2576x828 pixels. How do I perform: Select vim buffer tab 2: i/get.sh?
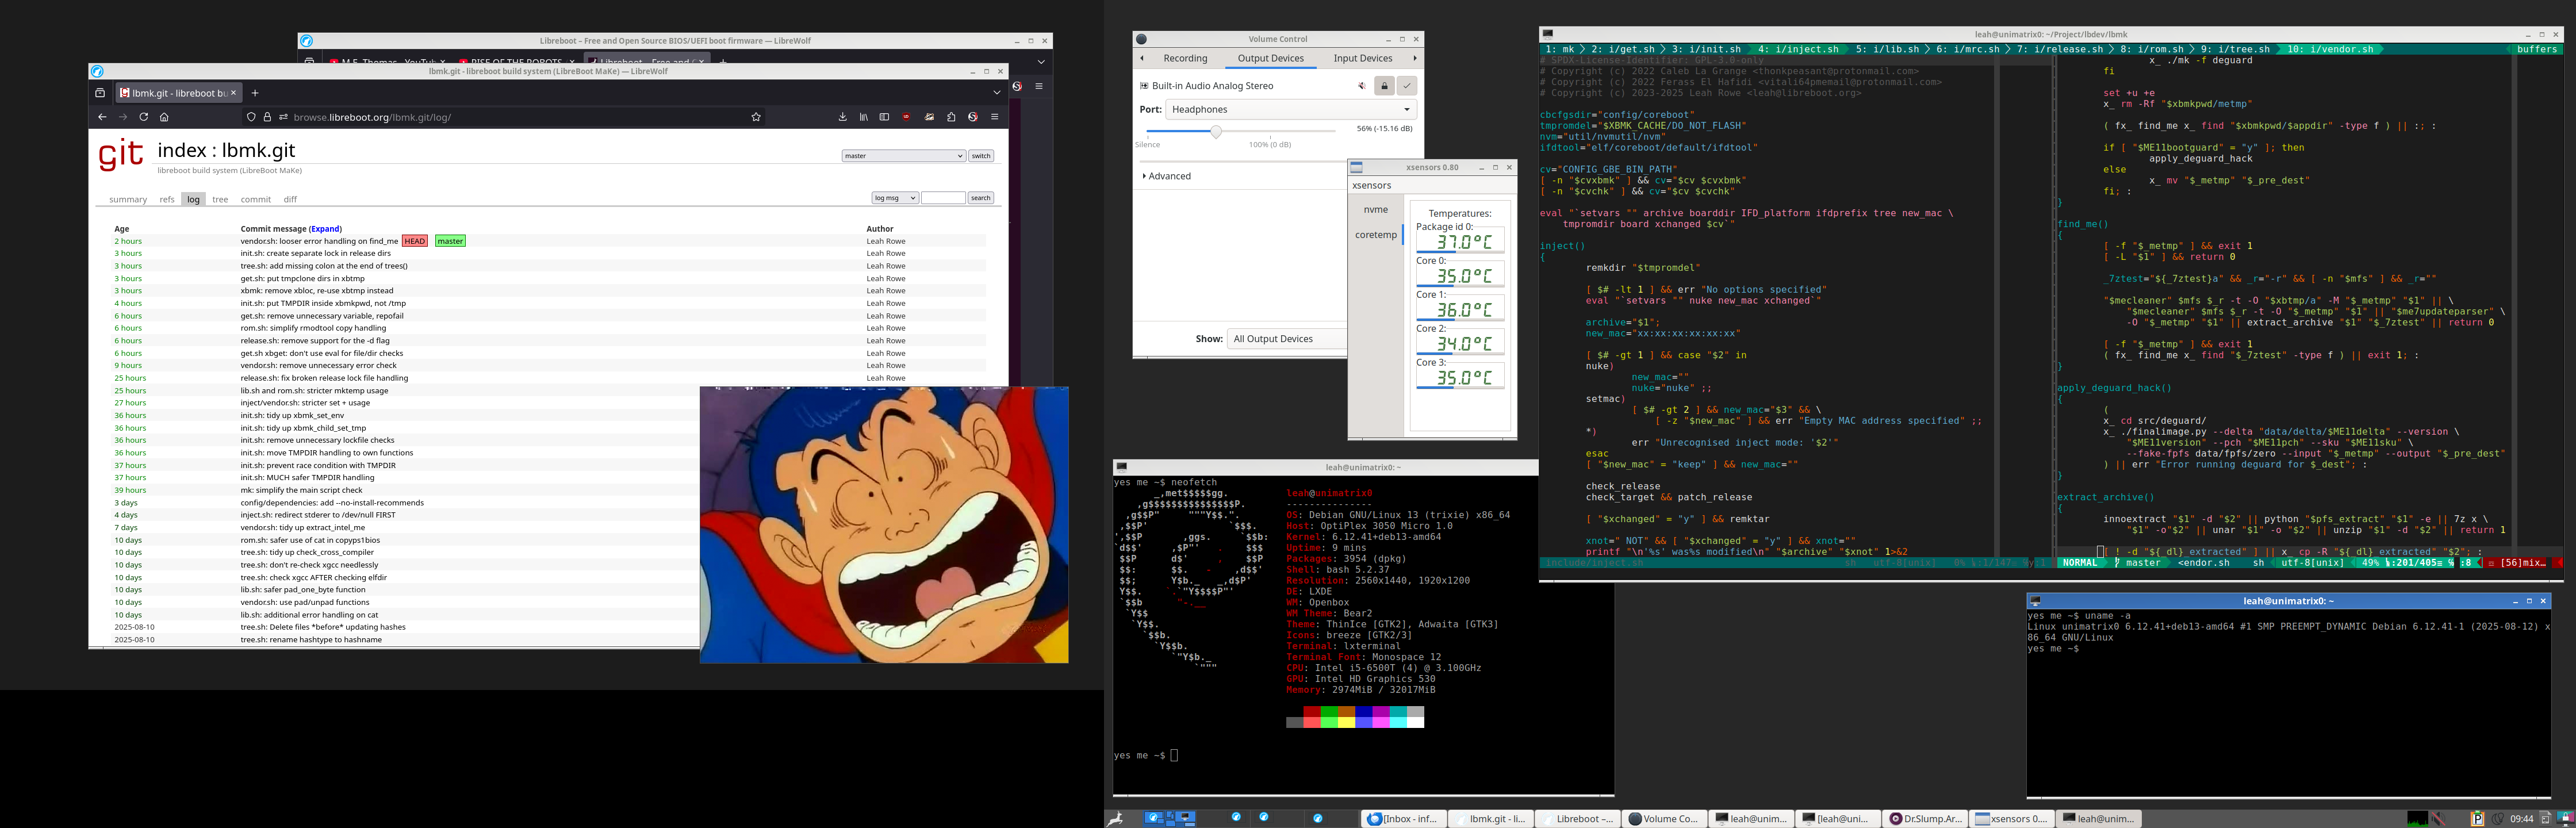pyautogui.click(x=1622, y=49)
